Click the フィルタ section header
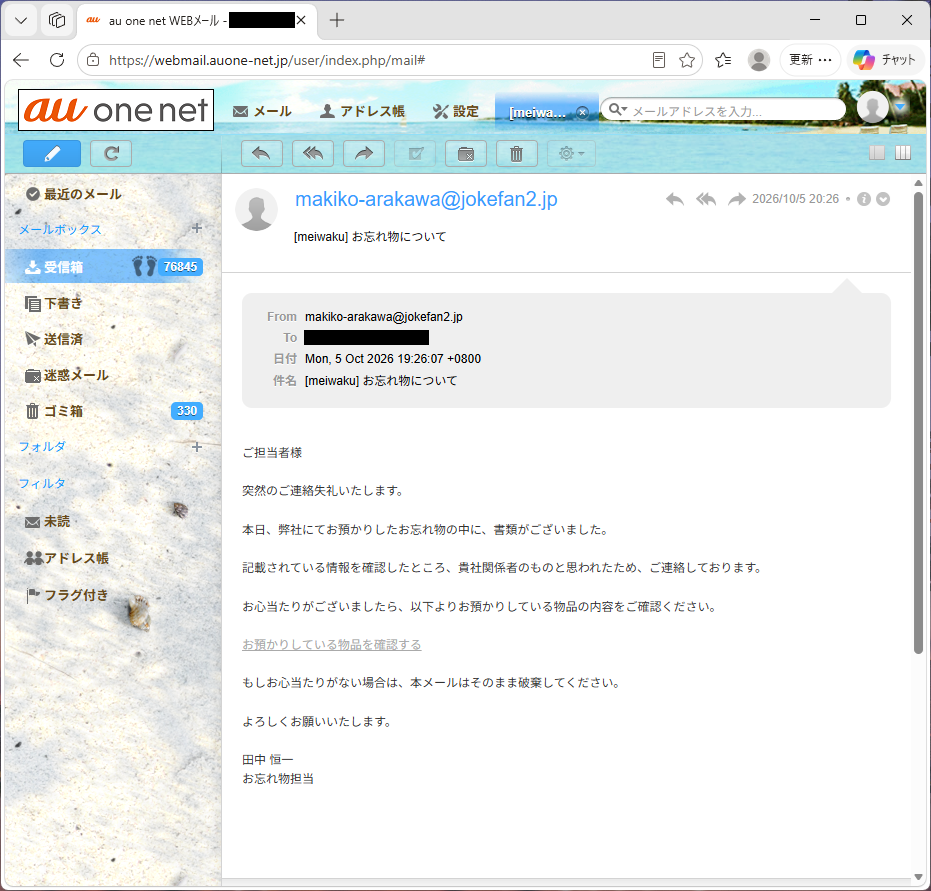The width and height of the screenshot is (931, 891). (x=42, y=483)
